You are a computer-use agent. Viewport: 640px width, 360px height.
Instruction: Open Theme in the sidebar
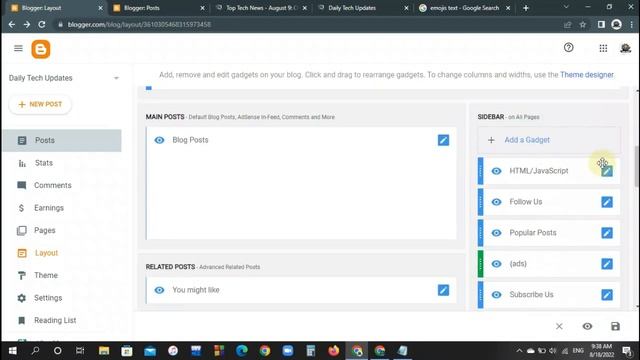[x=62, y=276]
